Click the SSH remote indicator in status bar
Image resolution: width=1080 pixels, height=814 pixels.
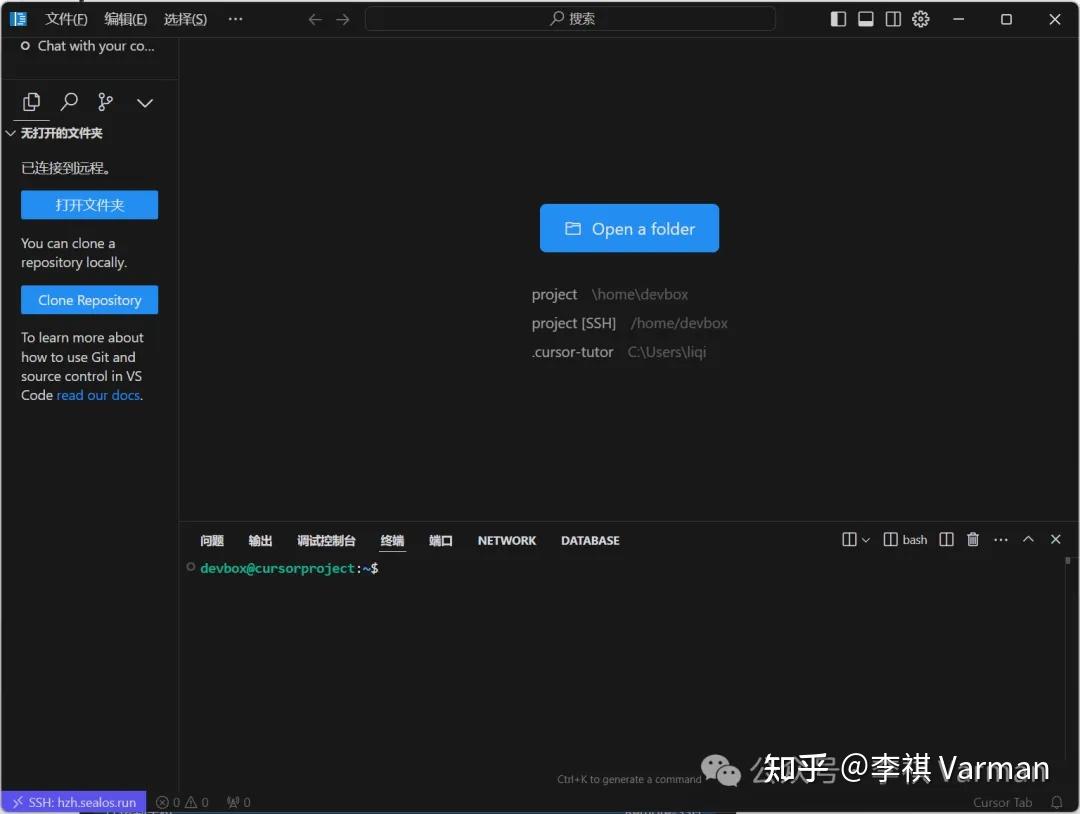pos(70,802)
